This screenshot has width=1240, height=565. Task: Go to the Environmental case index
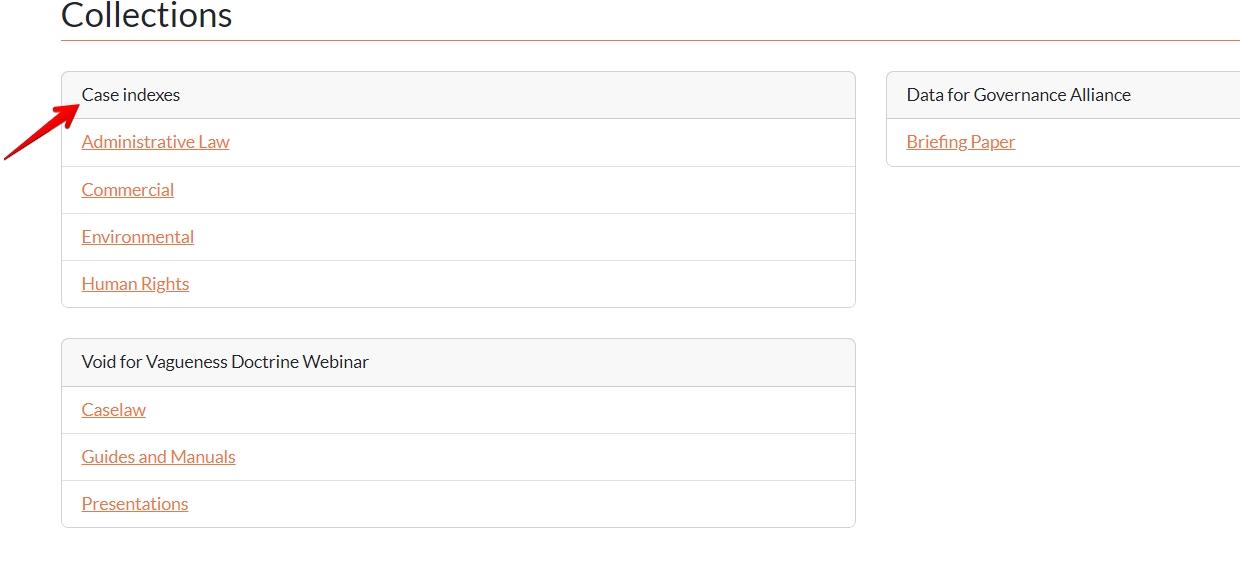(138, 237)
